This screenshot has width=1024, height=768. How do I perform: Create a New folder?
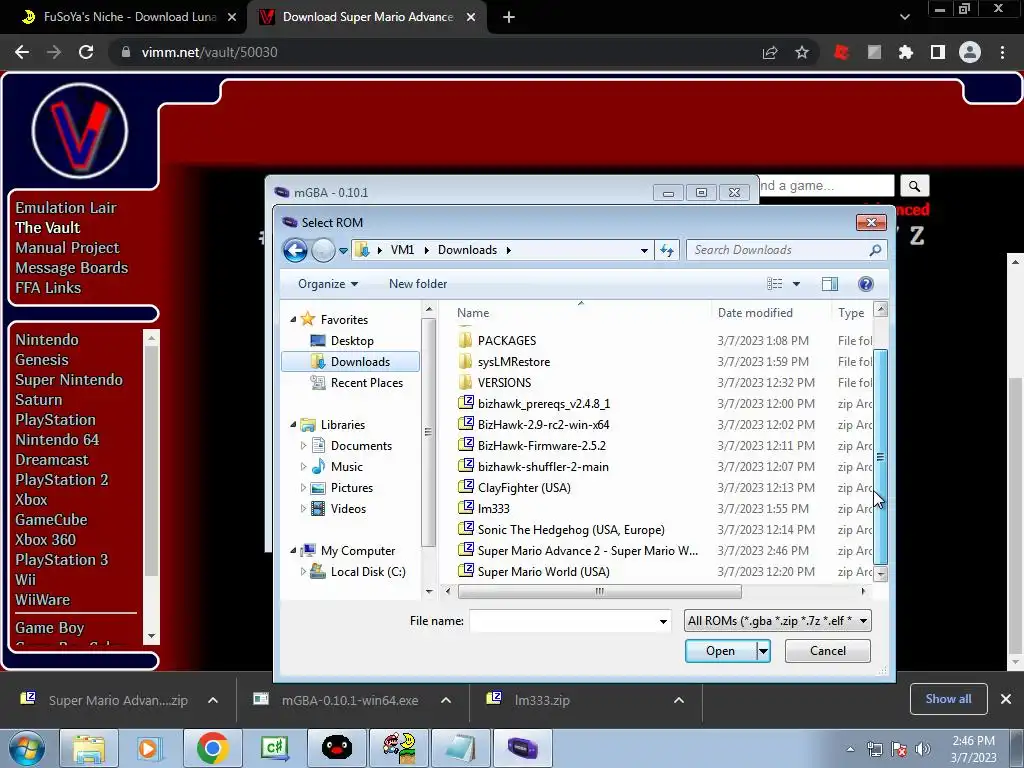click(418, 284)
